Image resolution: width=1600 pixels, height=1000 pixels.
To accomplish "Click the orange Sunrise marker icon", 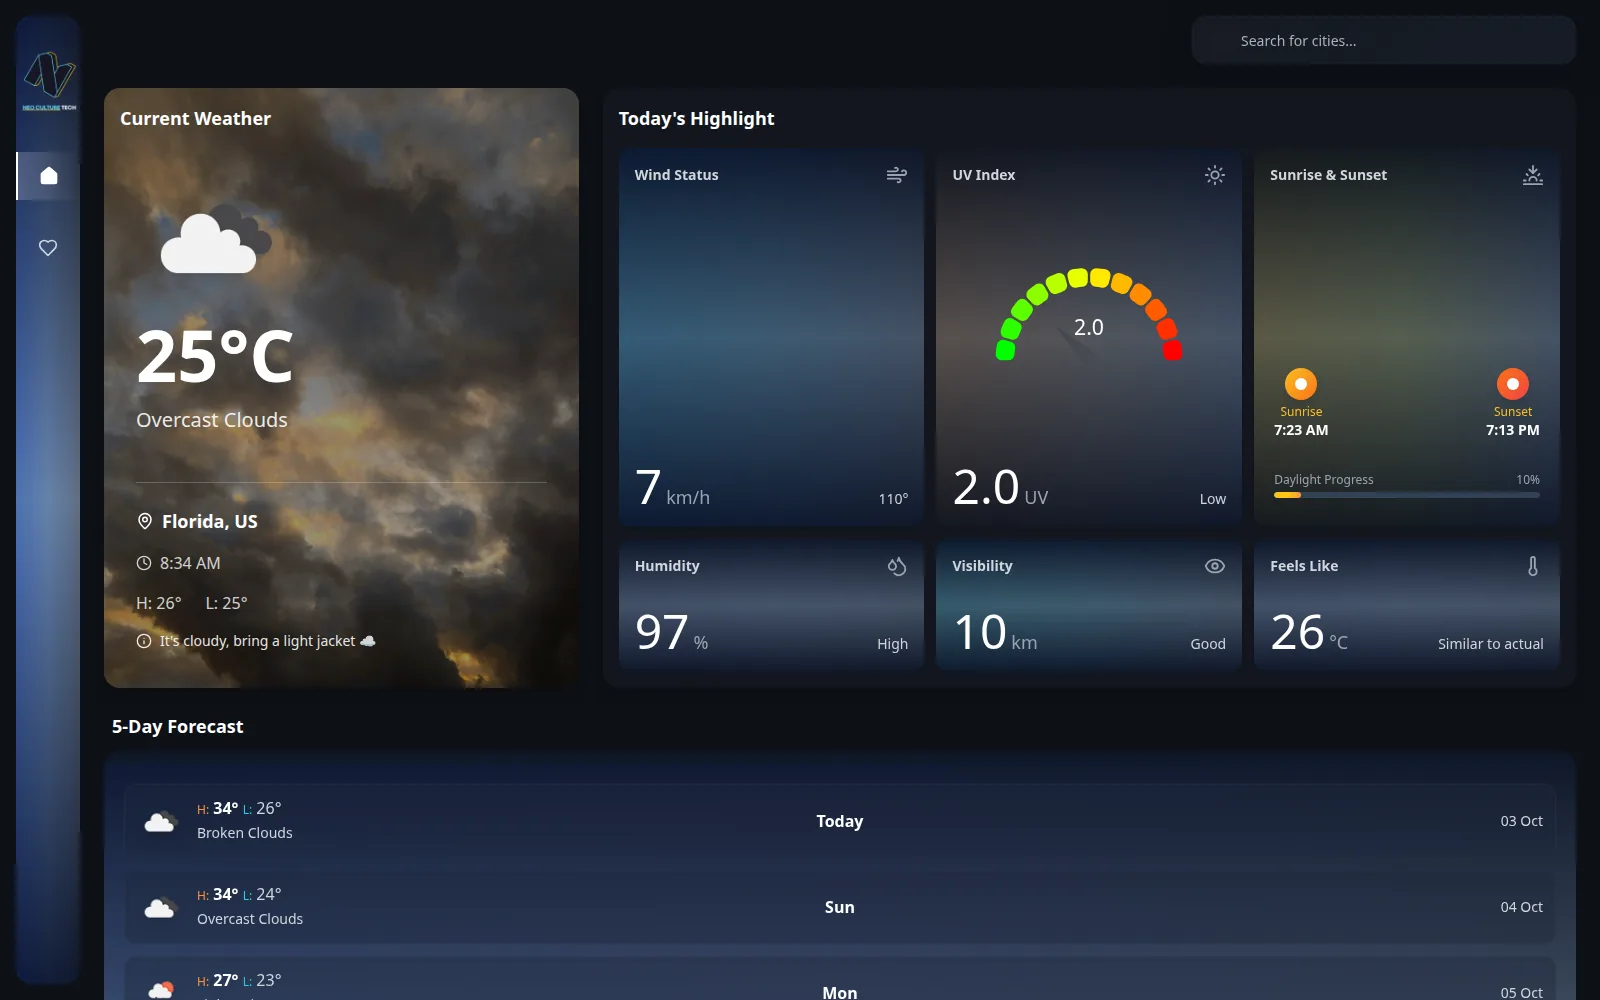I will (x=1300, y=384).
